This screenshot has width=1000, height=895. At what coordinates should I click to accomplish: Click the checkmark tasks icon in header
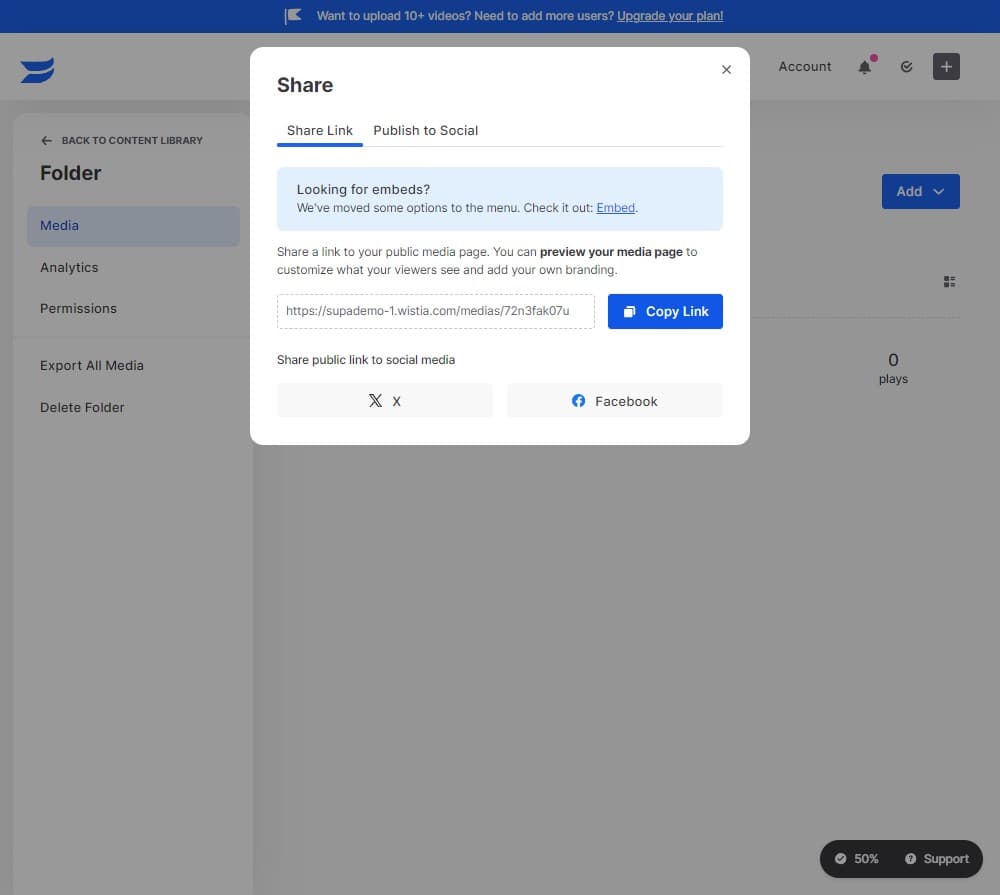pyautogui.click(x=906, y=67)
